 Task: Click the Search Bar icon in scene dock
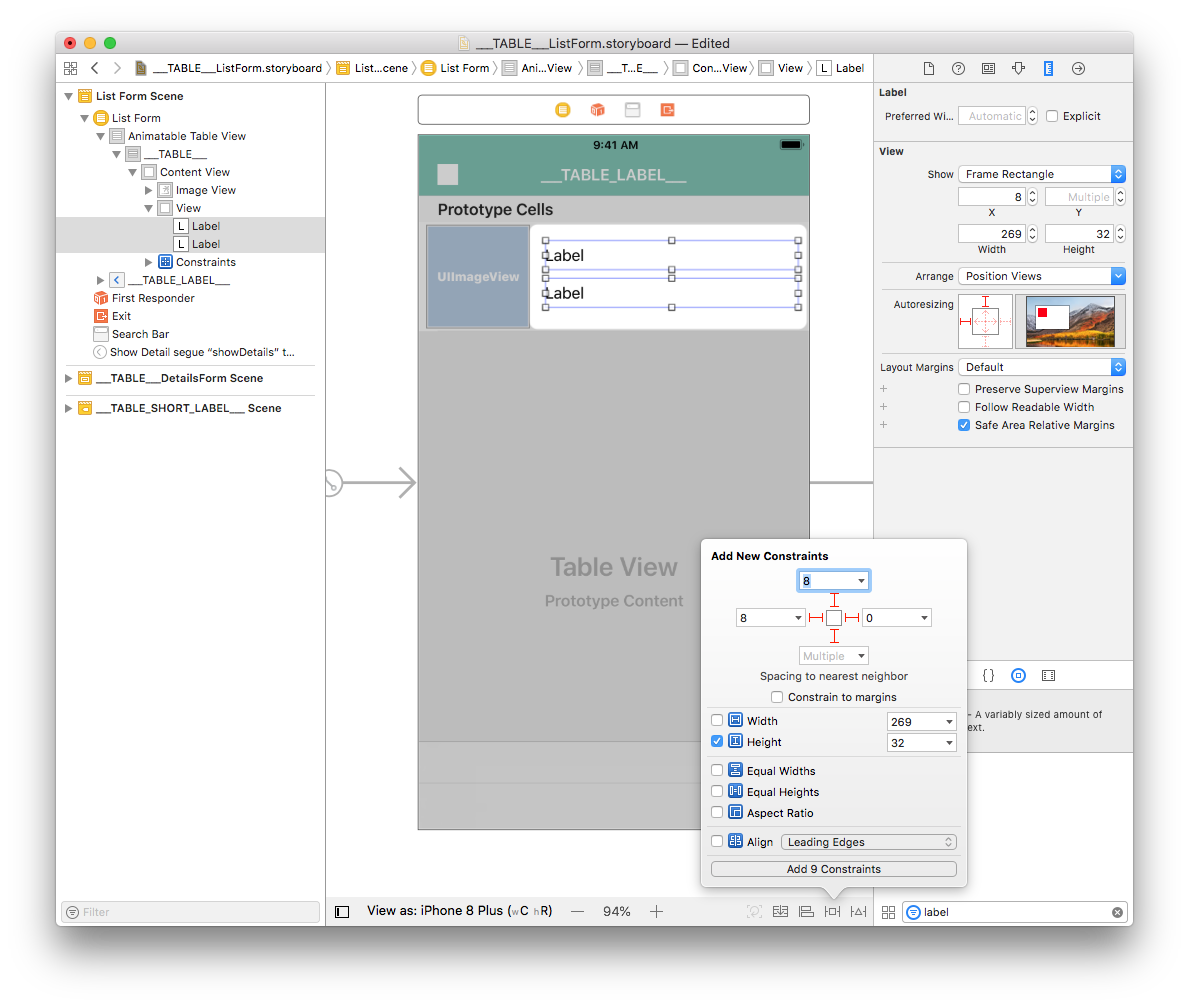pyautogui.click(x=632, y=110)
